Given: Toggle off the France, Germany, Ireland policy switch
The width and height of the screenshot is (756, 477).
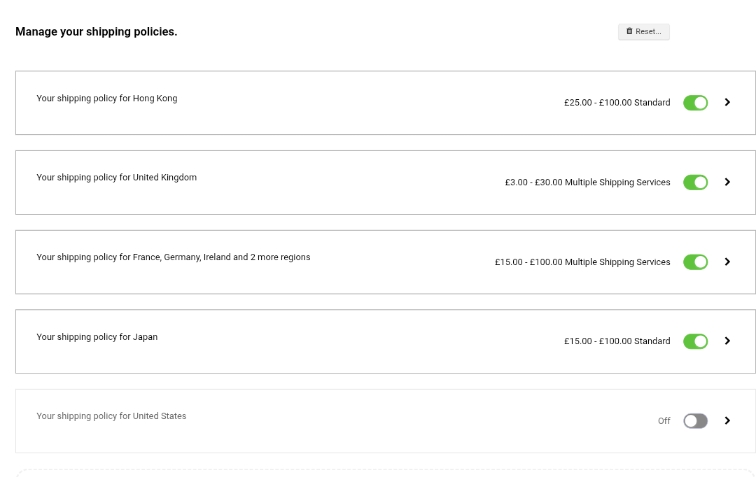Looking at the screenshot, I should point(695,262).
